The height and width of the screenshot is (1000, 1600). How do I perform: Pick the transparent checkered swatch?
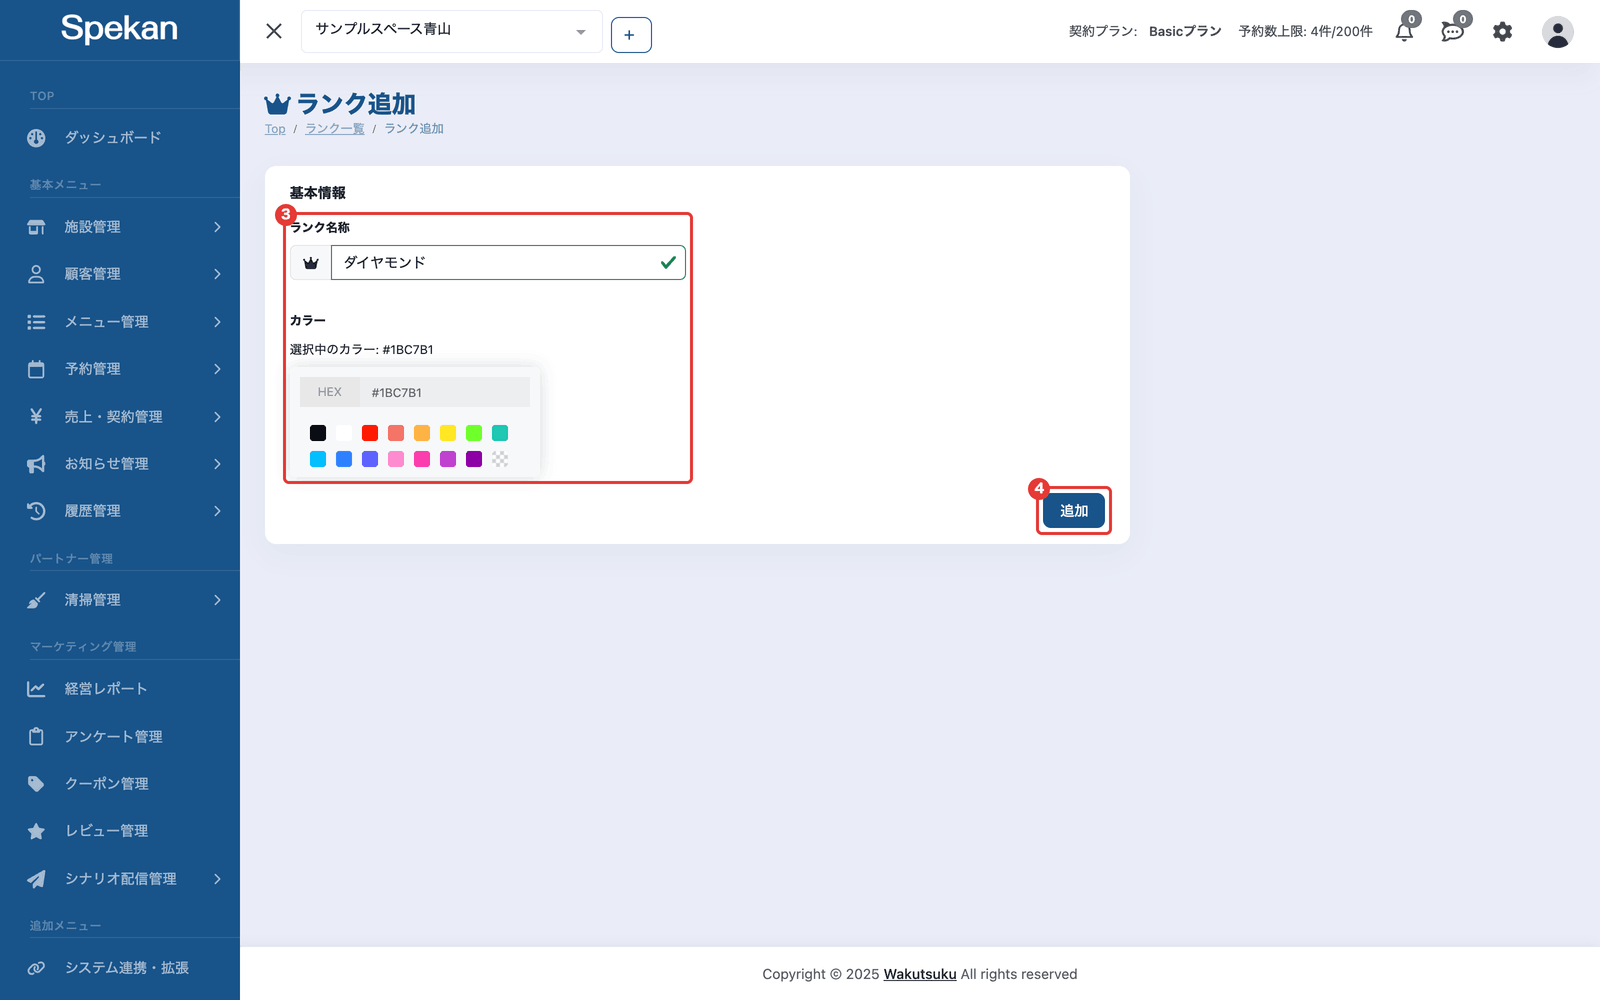point(500,459)
